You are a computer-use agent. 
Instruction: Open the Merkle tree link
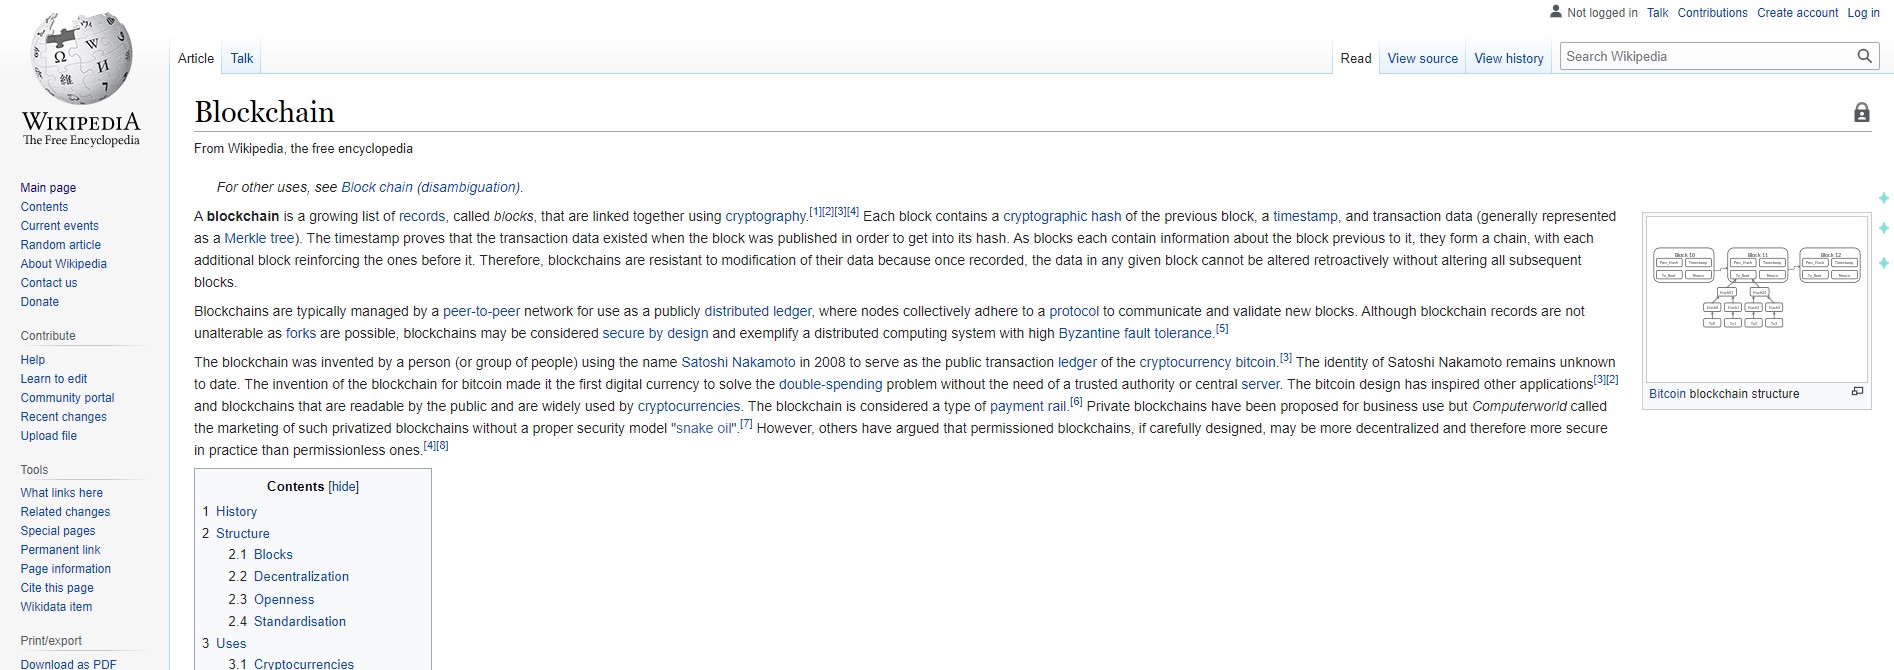(x=259, y=238)
